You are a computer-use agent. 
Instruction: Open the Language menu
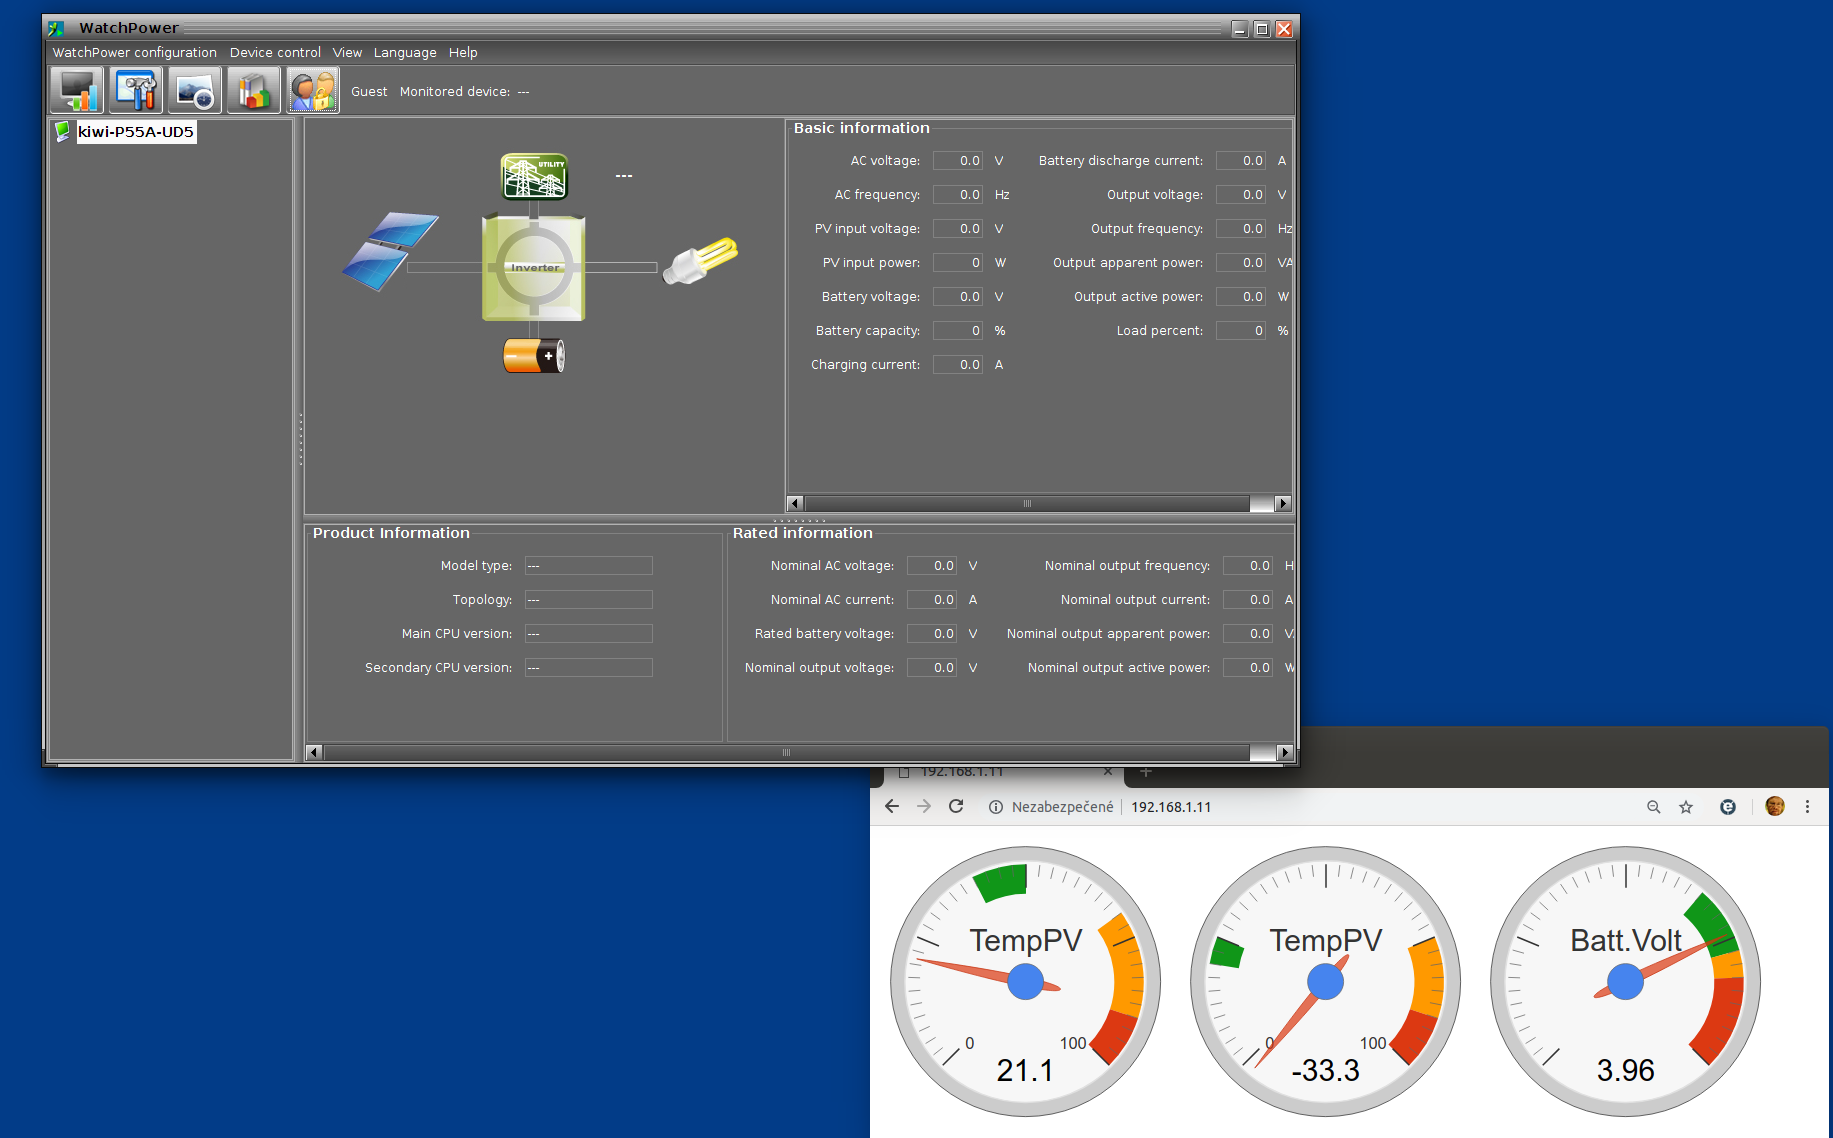405,53
